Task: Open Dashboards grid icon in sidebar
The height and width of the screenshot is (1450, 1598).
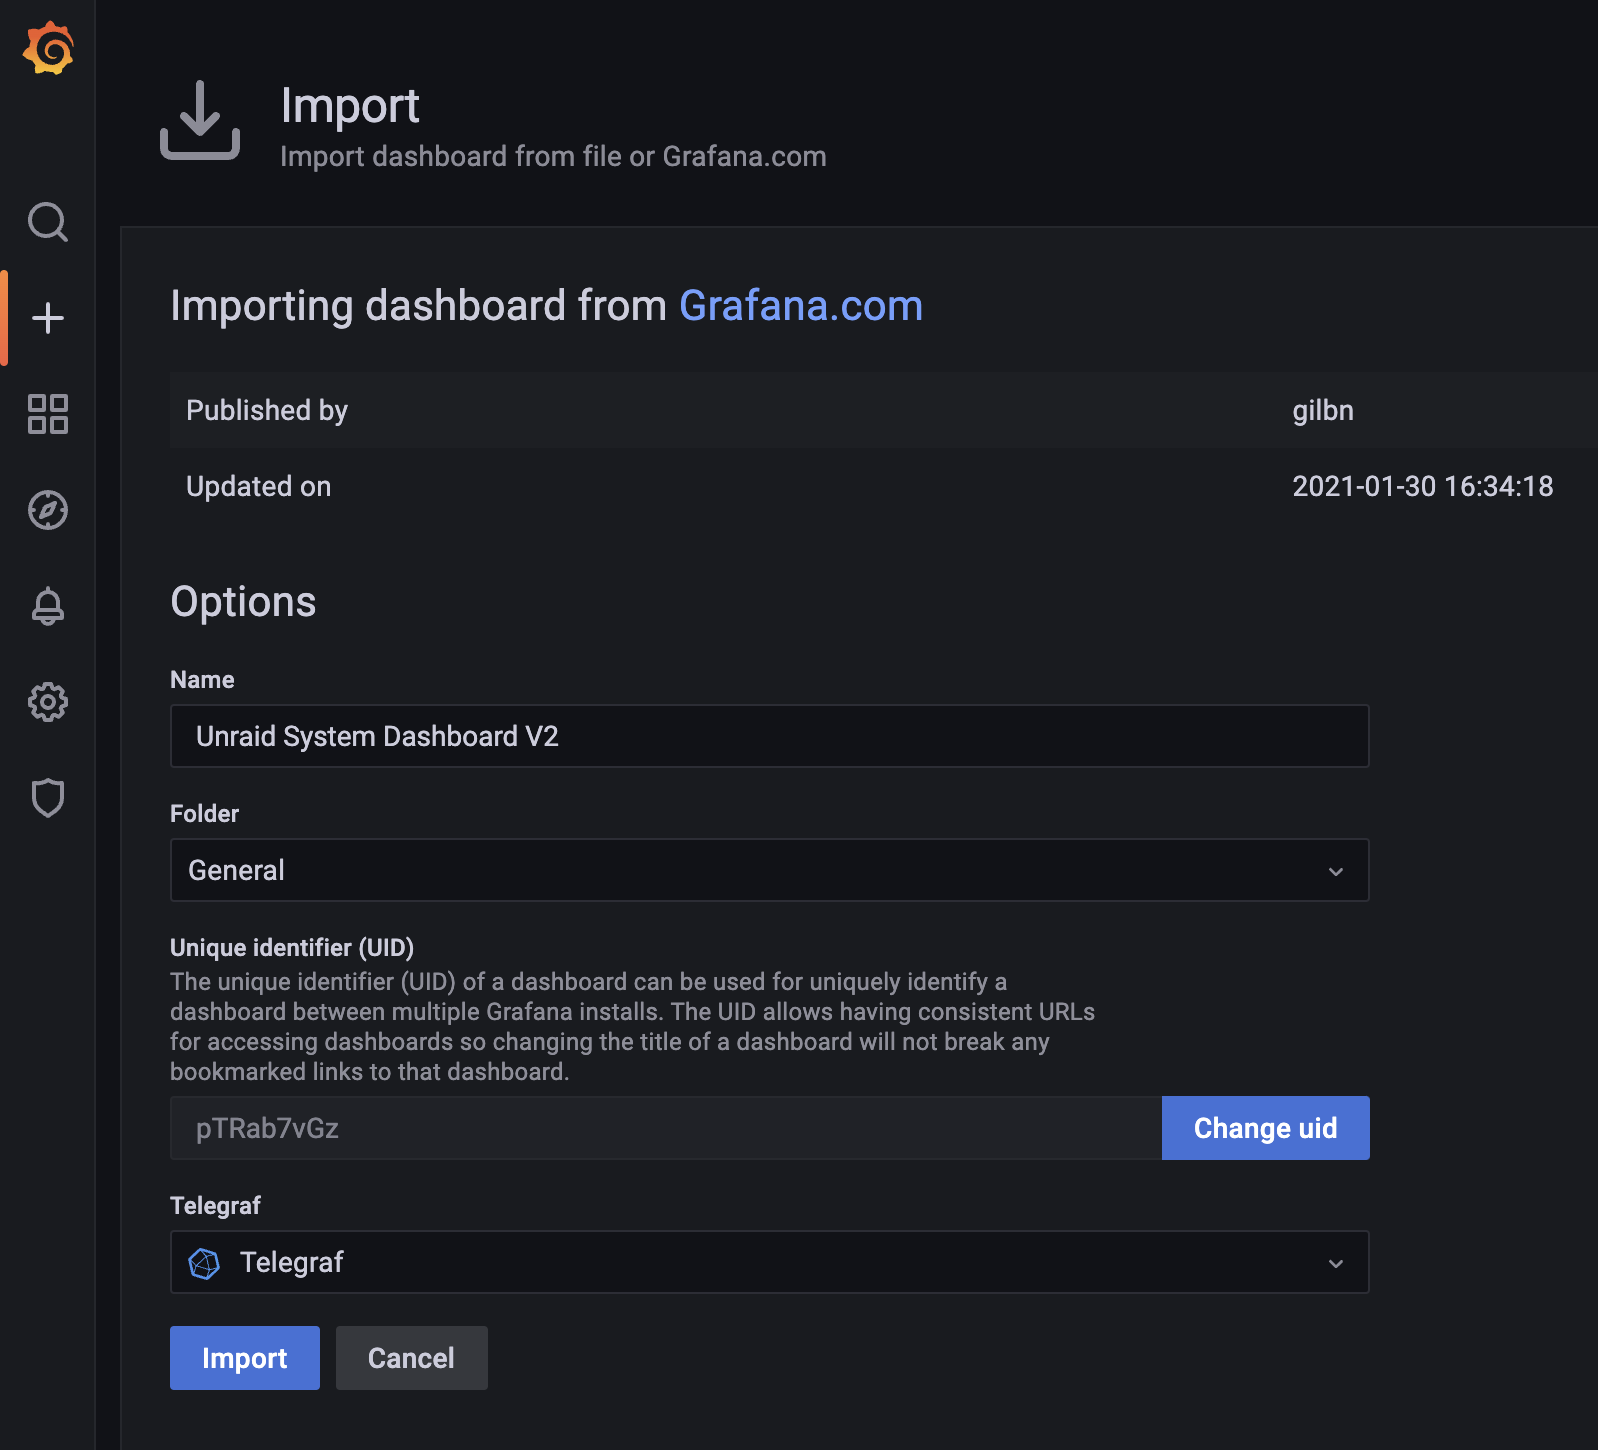Action: pos(48,414)
